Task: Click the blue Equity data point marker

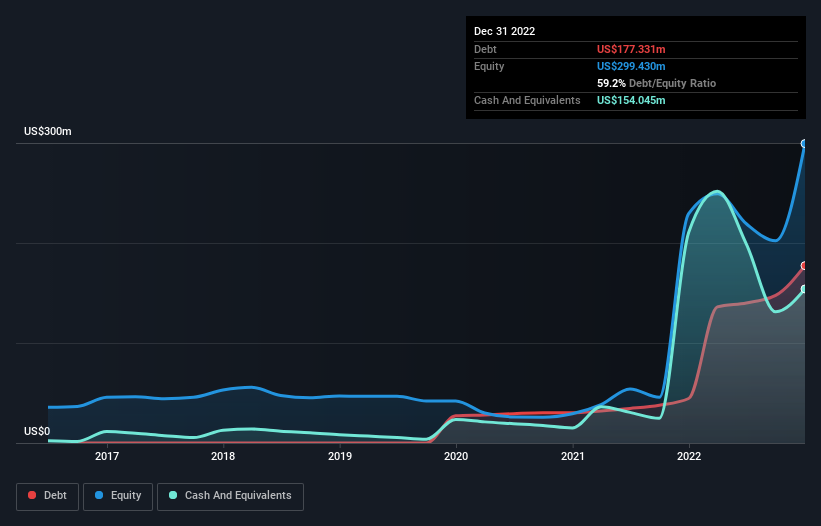Action: (804, 143)
